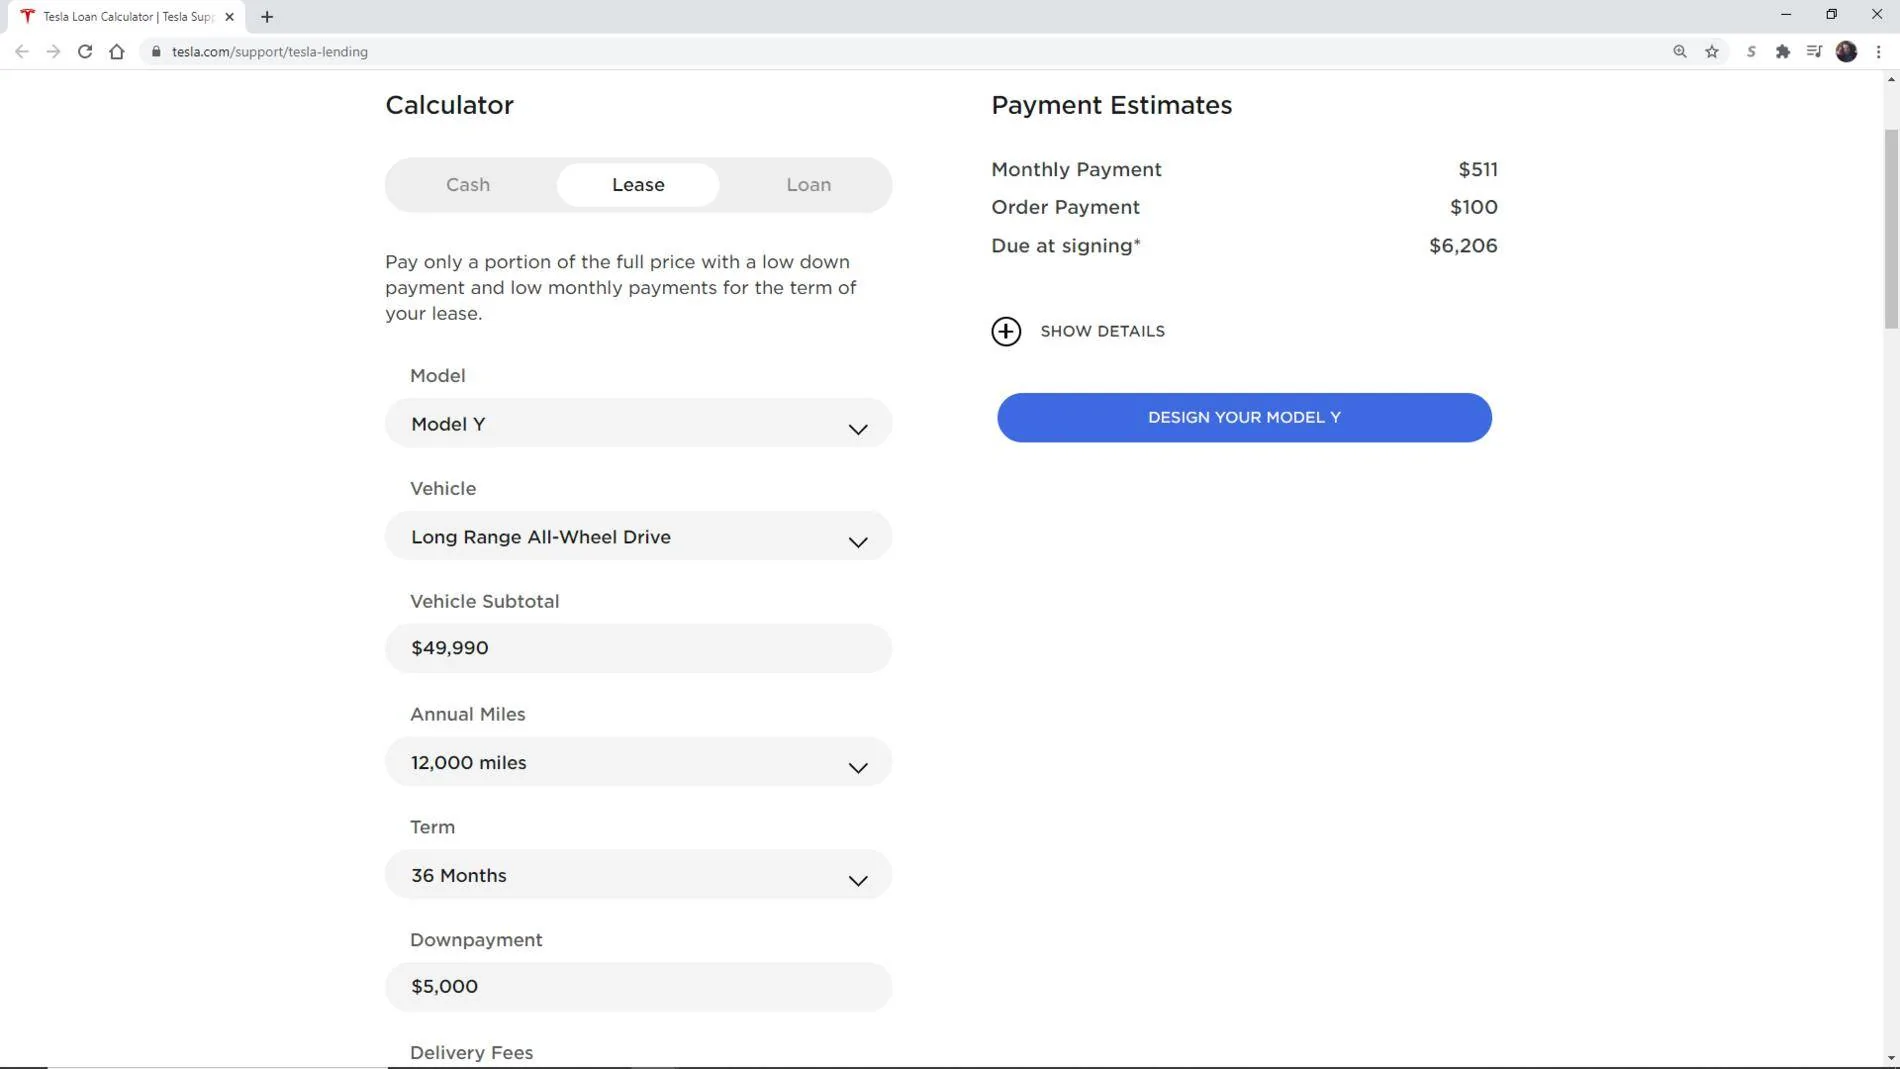Bookmark this page with the star
1900x1069 pixels.
pos(1712,52)
